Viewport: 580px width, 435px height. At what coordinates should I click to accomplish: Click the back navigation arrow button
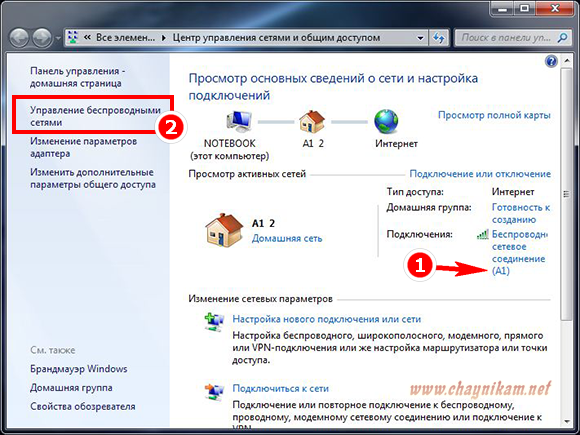click(19, 38)
